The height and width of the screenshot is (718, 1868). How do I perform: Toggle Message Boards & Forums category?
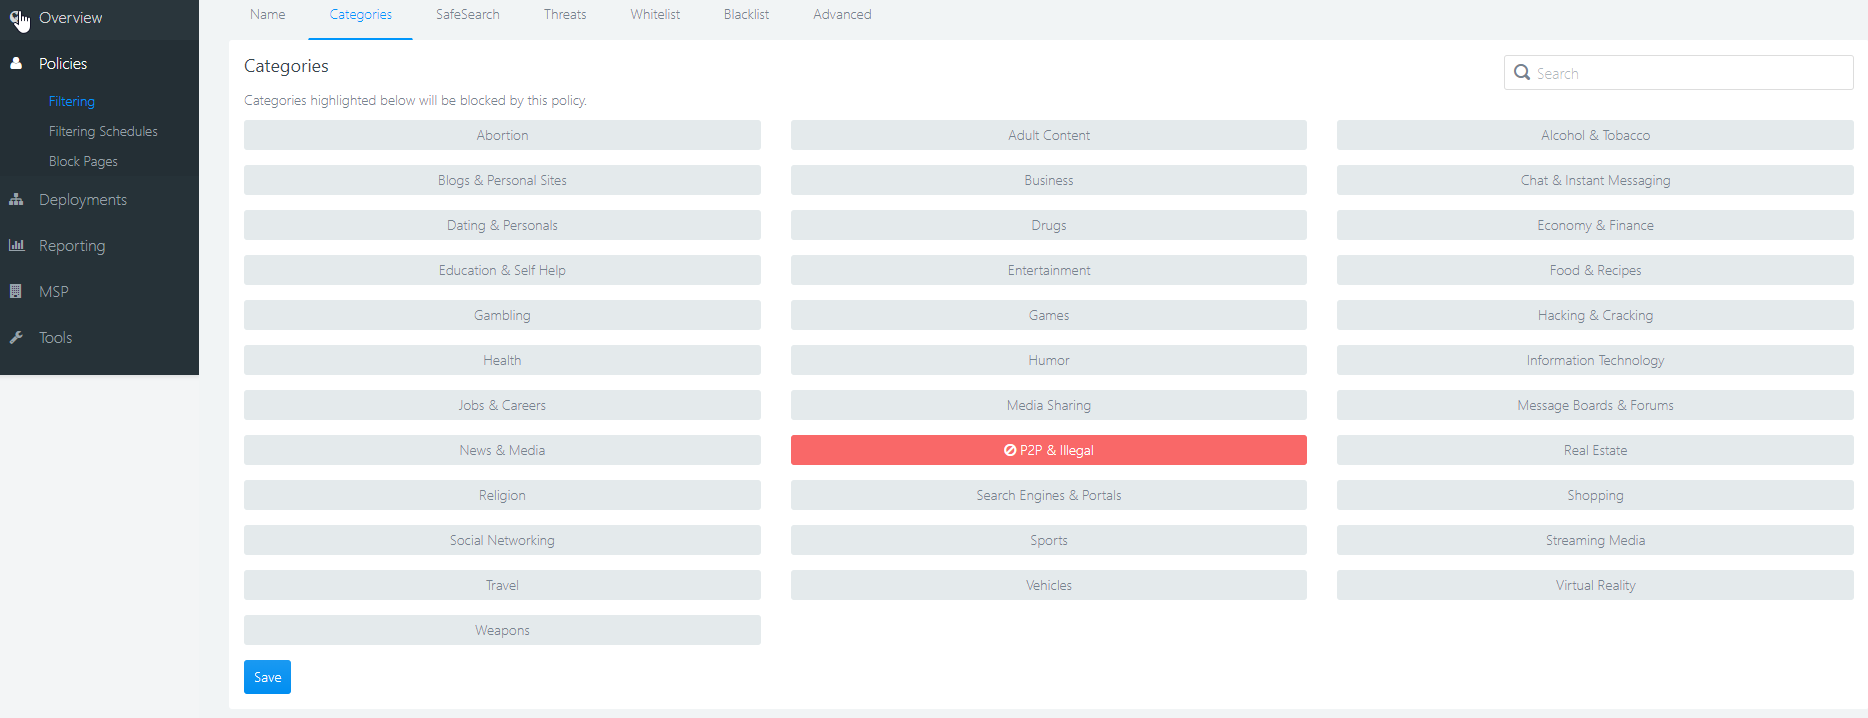click(1595, 405)
